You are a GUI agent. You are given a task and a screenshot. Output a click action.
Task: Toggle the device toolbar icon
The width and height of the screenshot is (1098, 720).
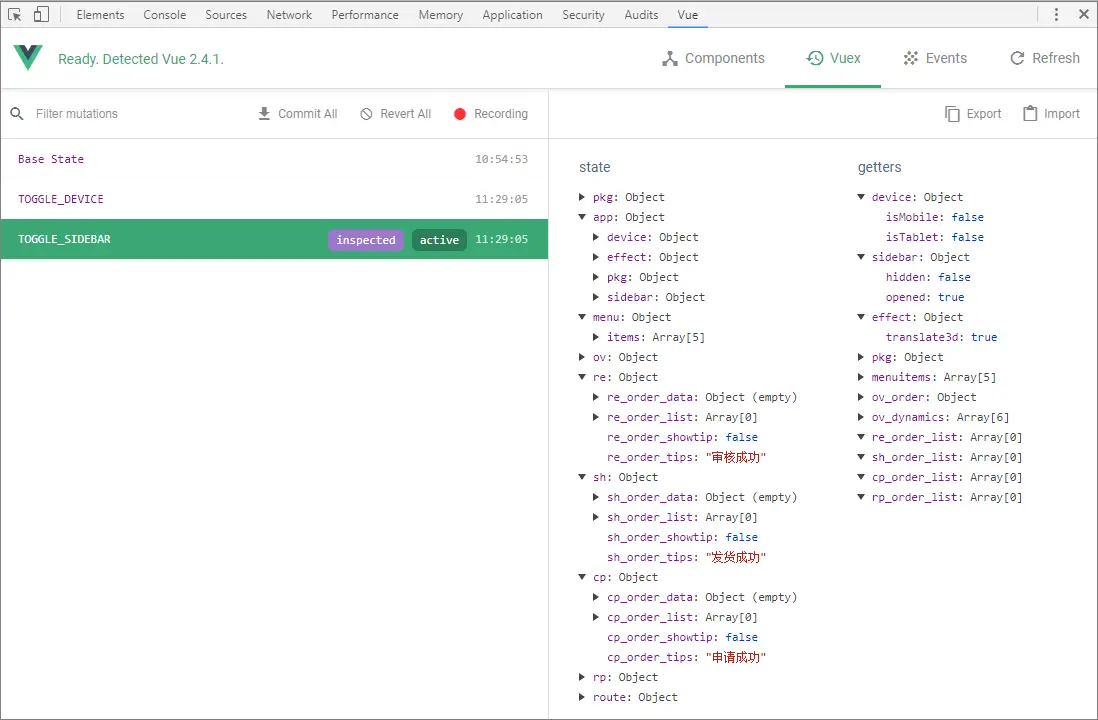41,15
